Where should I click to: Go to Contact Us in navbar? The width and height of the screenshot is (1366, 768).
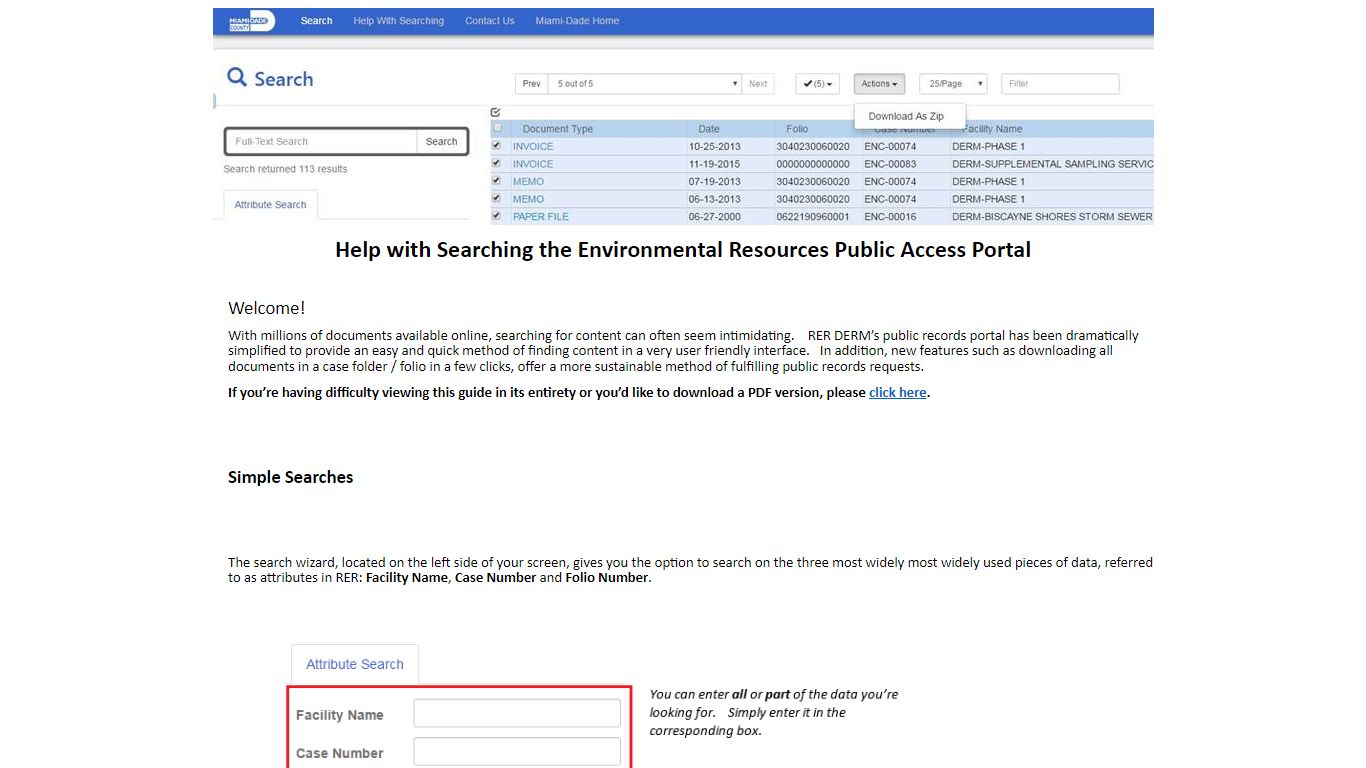tap(490, 21)
